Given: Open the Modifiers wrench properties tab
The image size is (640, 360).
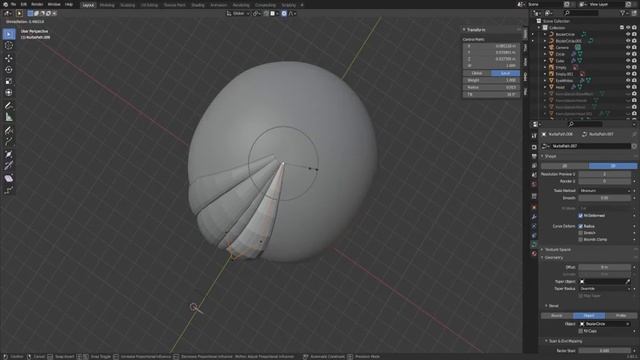Looking at the screenshot, I should click(534, 217).
